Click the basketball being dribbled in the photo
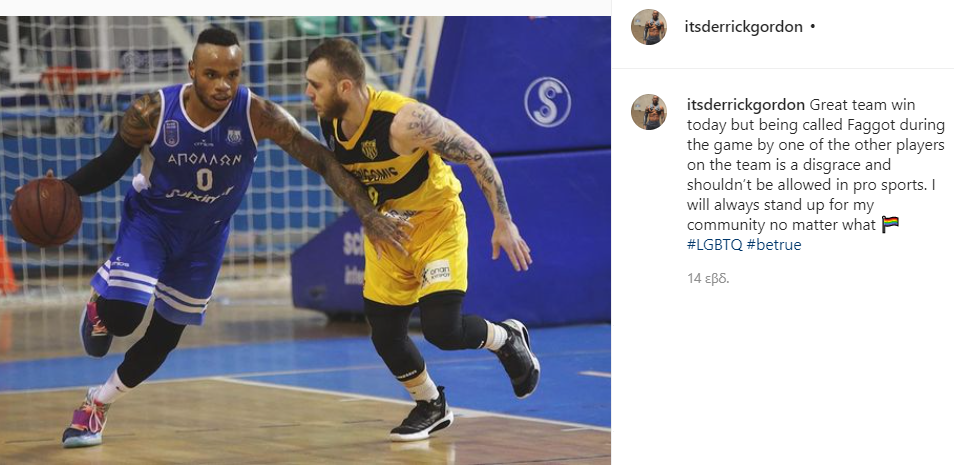 point(46,212)
